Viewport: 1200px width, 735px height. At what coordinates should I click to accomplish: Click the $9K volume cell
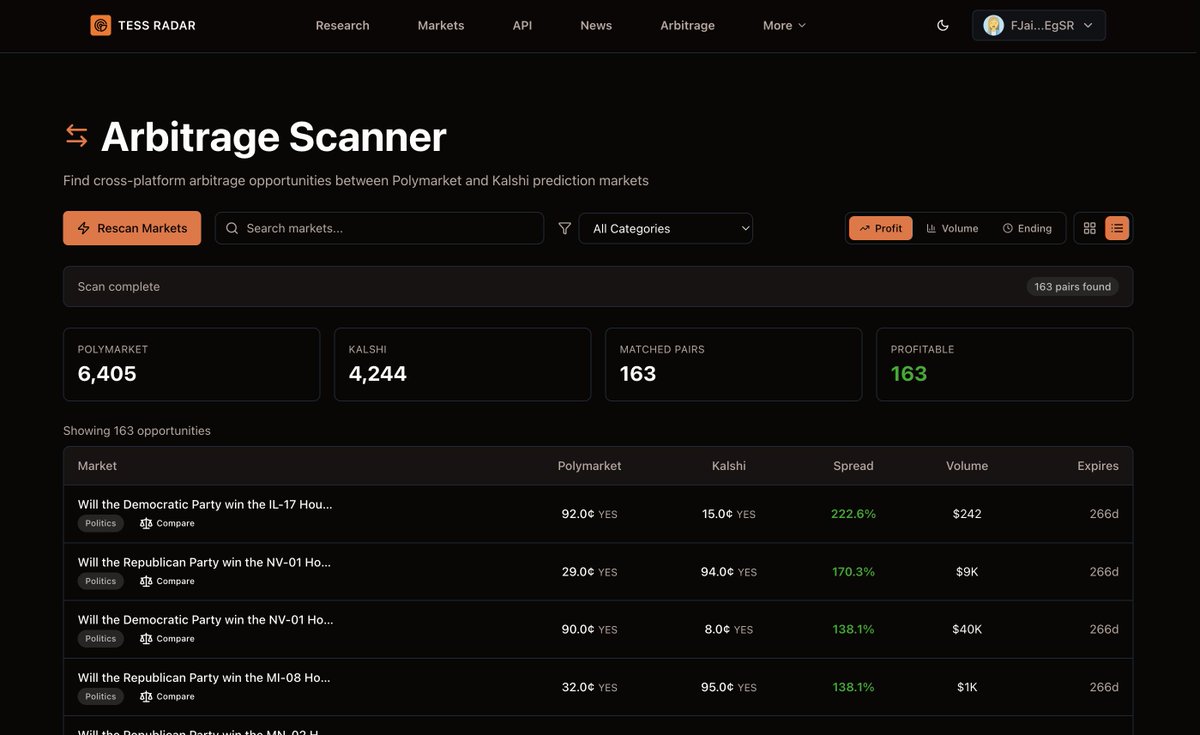point(967,572)
